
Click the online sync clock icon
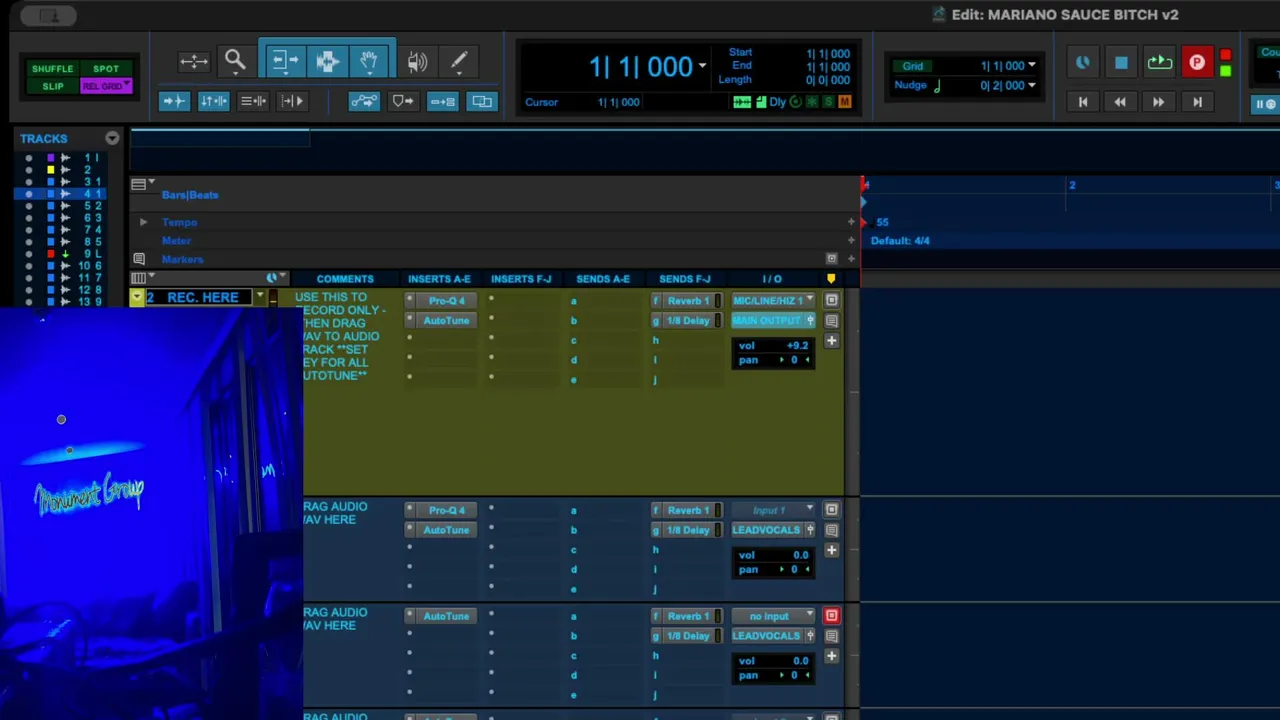(1083, 63)
